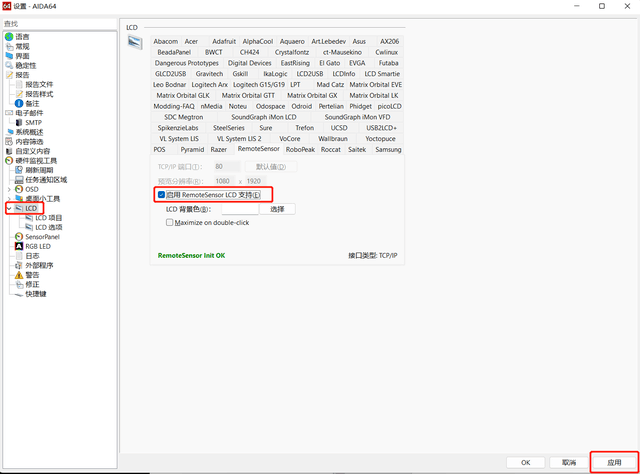This screenshot has width=640, height=474.
Task: Click the globe icon beside 语言
Action: [x=9, y=37]
